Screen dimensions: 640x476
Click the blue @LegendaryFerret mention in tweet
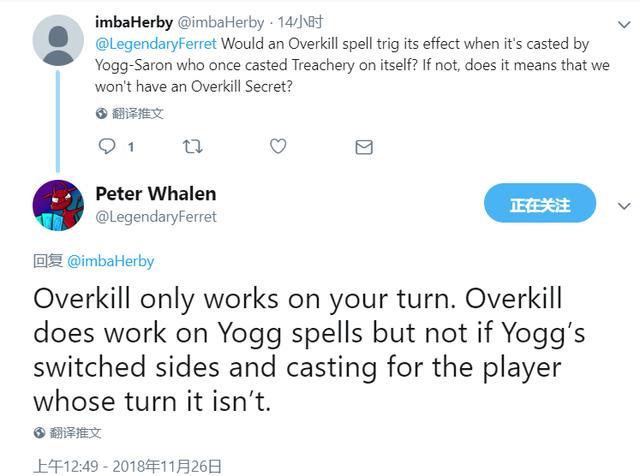coord(155,44)
